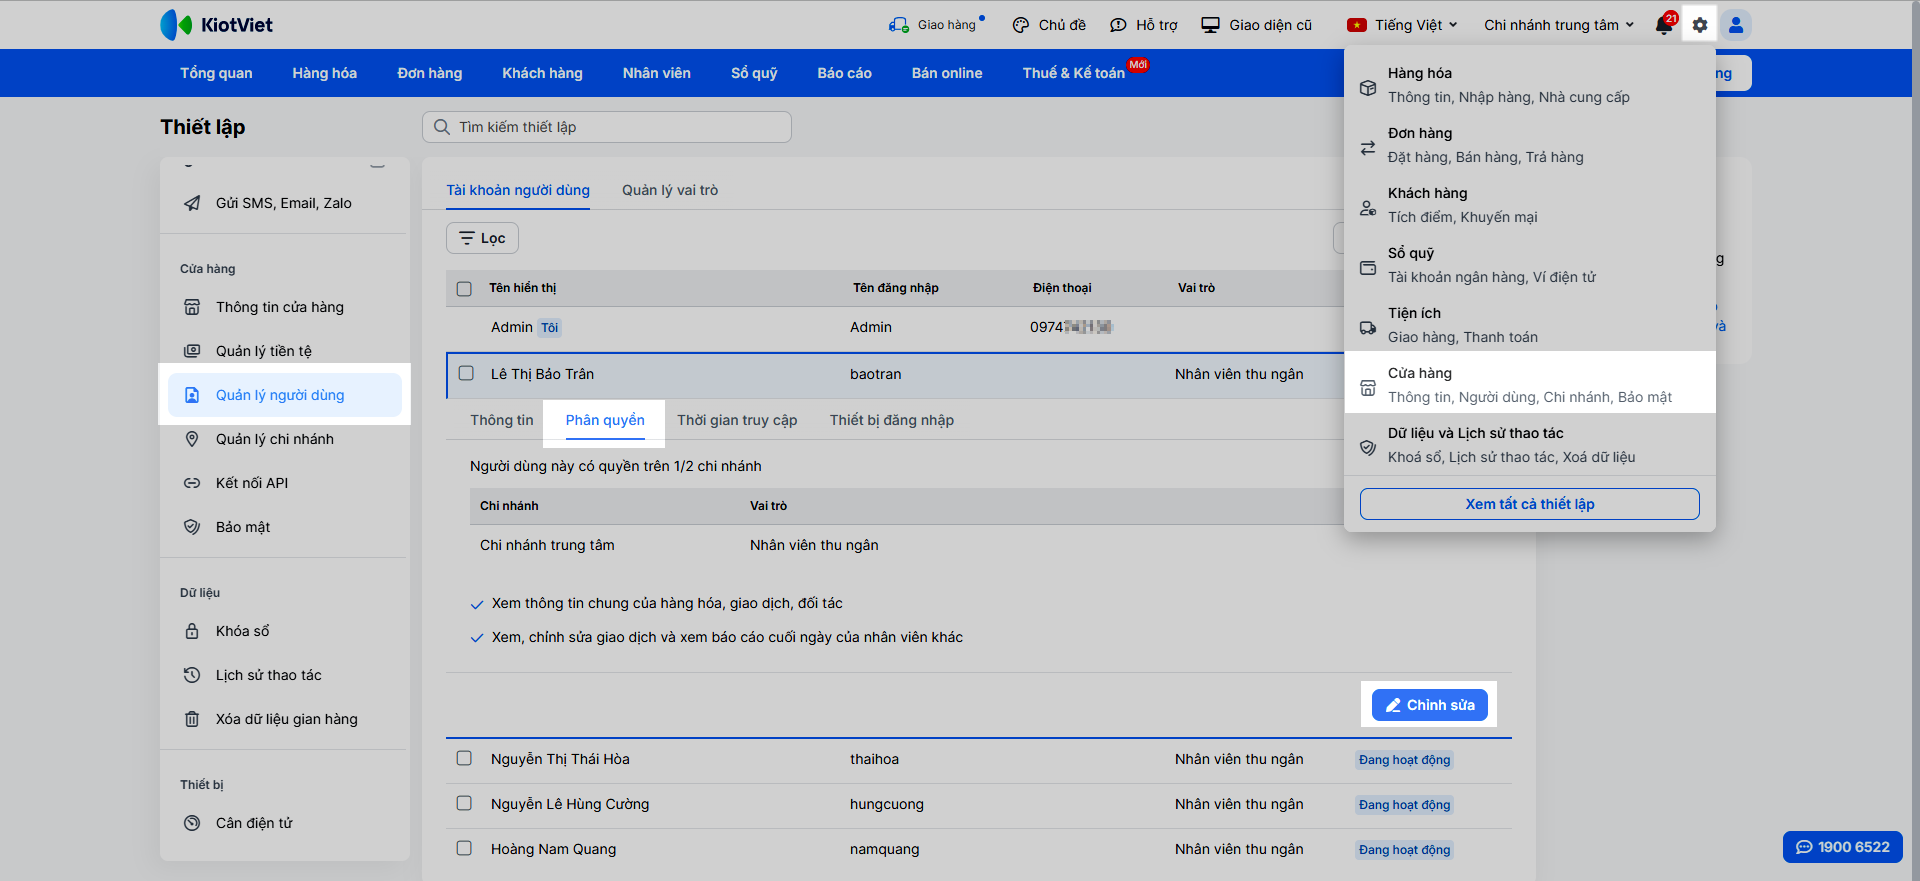Open the settings gear icon

(x=1699, y=25)
